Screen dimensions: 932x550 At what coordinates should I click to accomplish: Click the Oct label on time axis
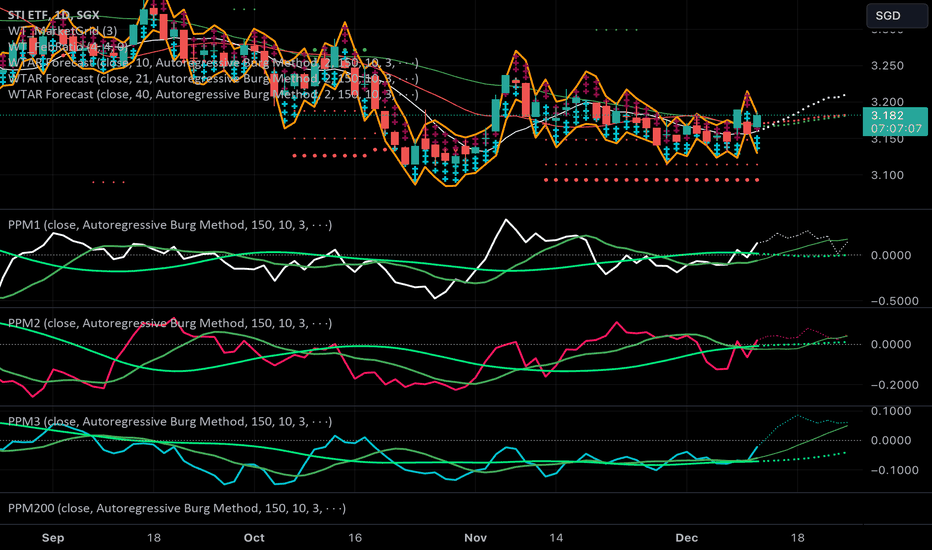point(254,538)
